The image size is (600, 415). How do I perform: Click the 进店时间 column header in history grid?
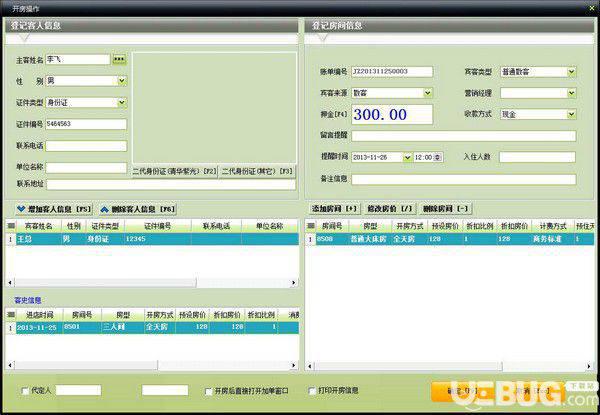click(x=39, y=315)
